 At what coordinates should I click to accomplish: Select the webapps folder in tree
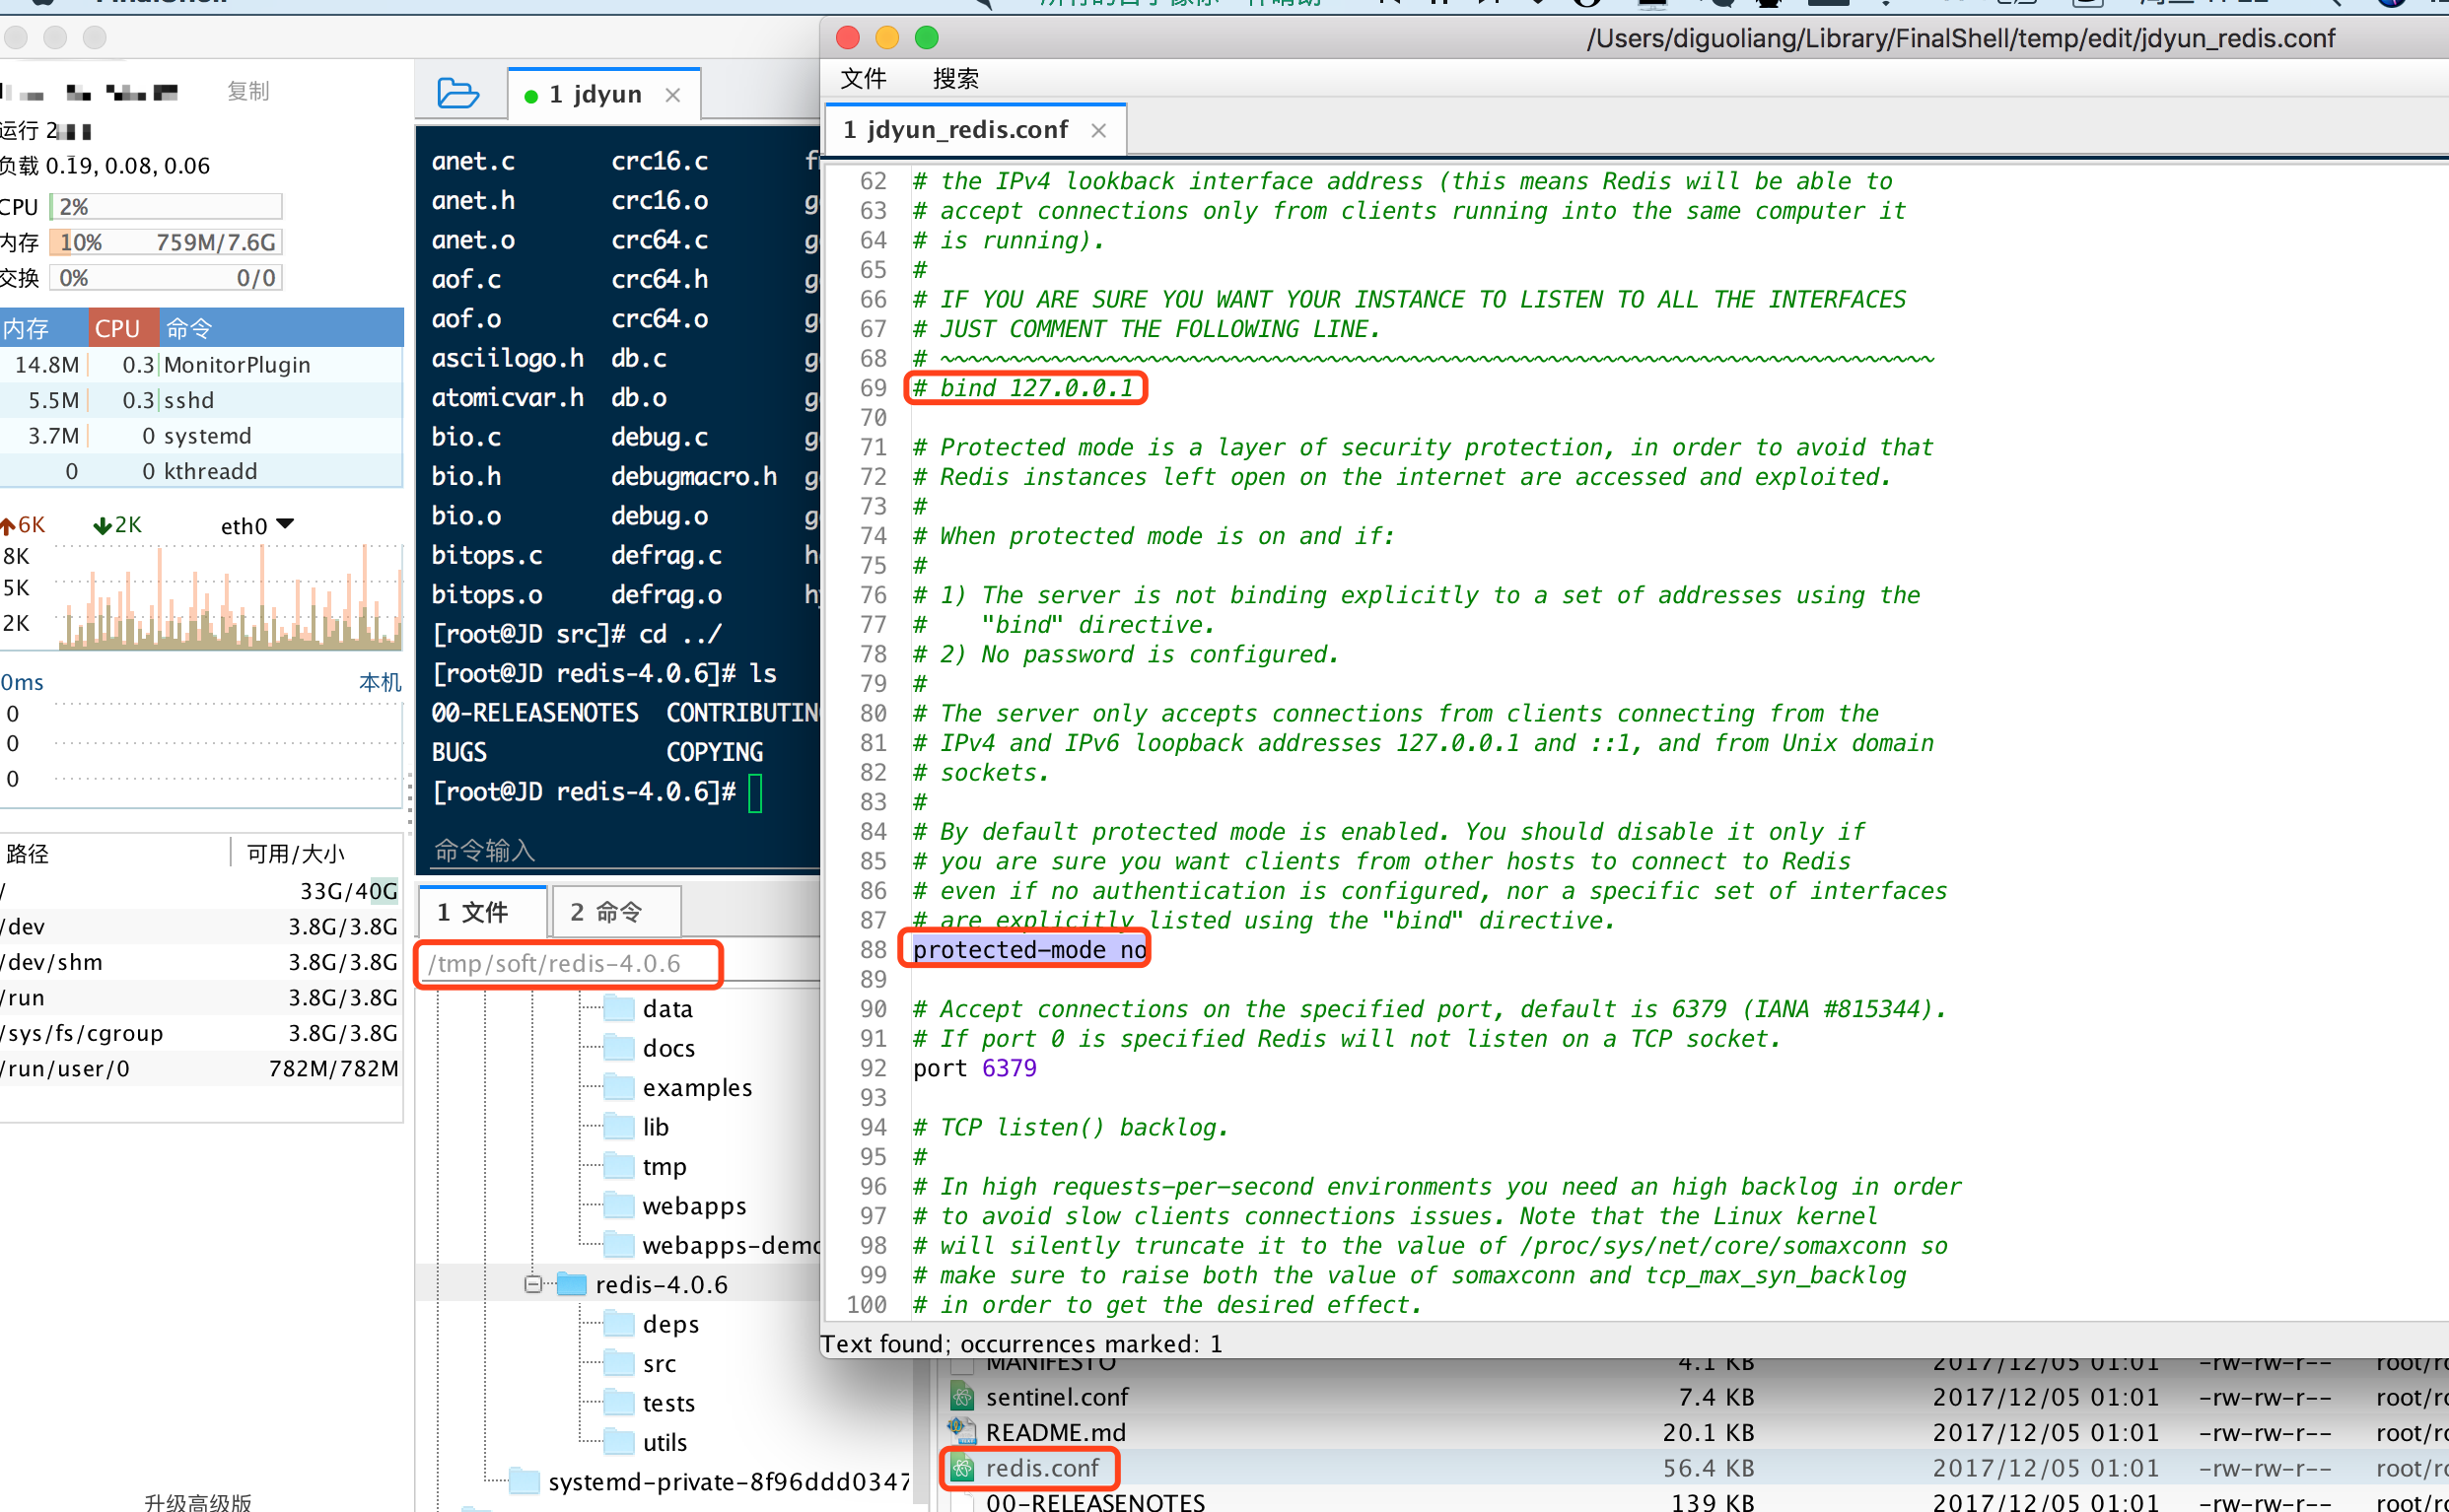694,1206
